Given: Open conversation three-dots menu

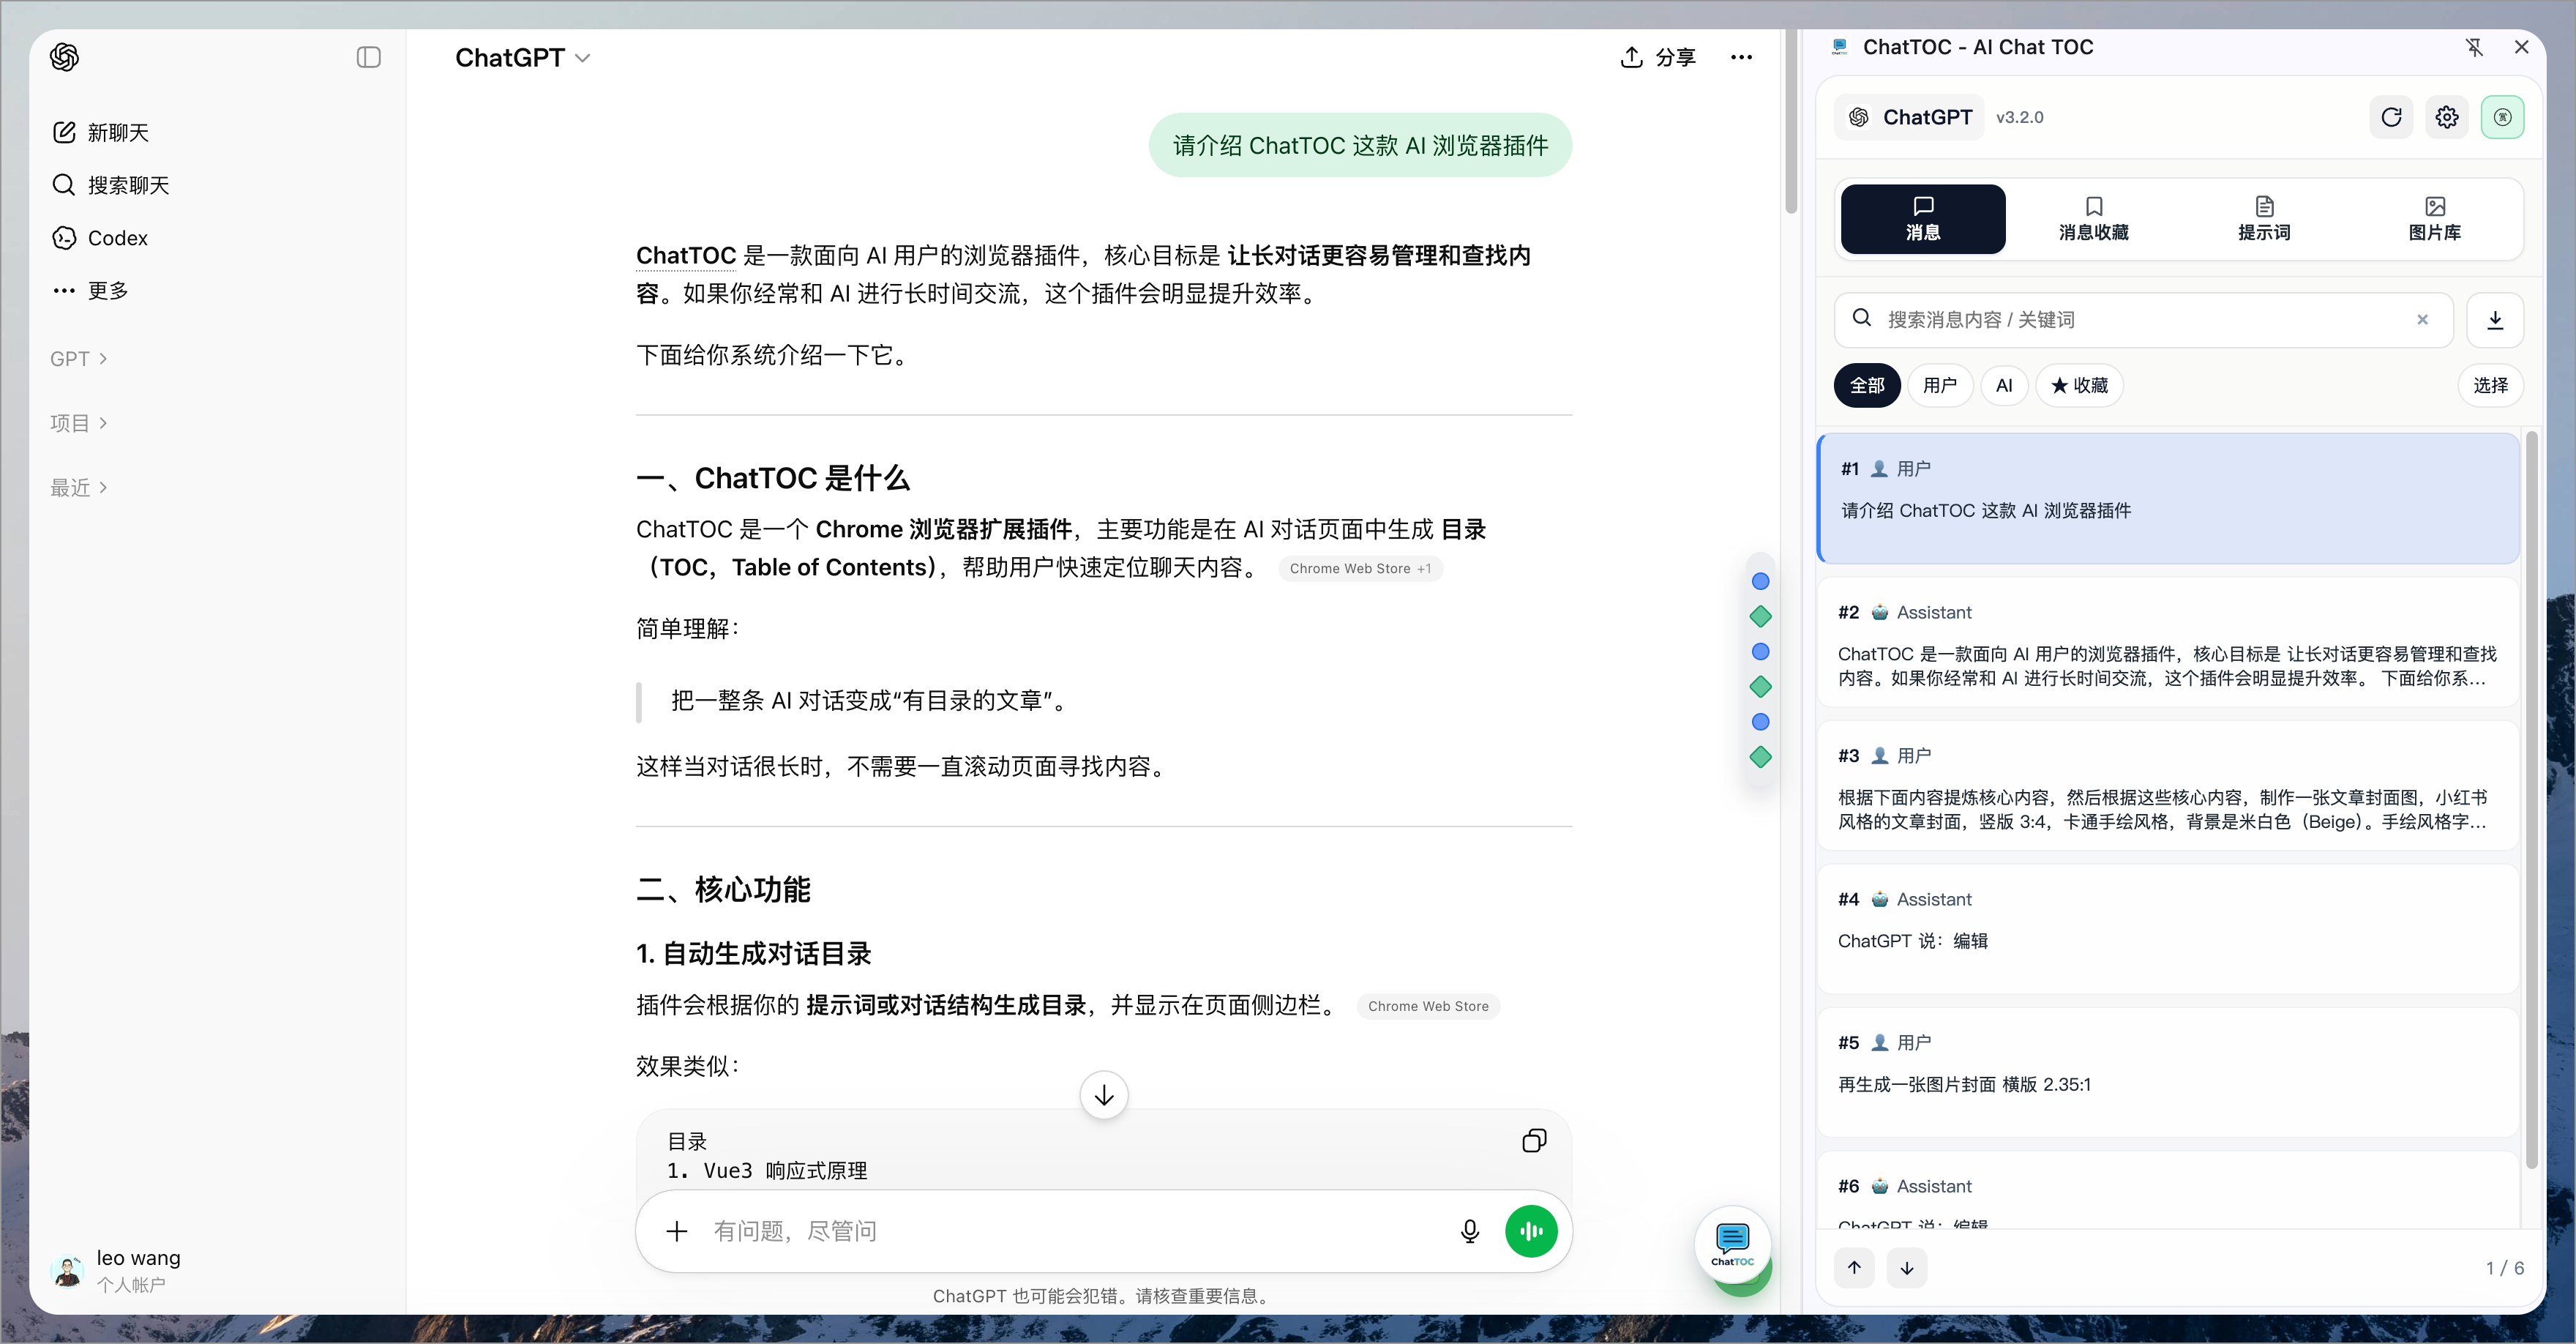Looking at the screenshot, I should [1741, 57].
